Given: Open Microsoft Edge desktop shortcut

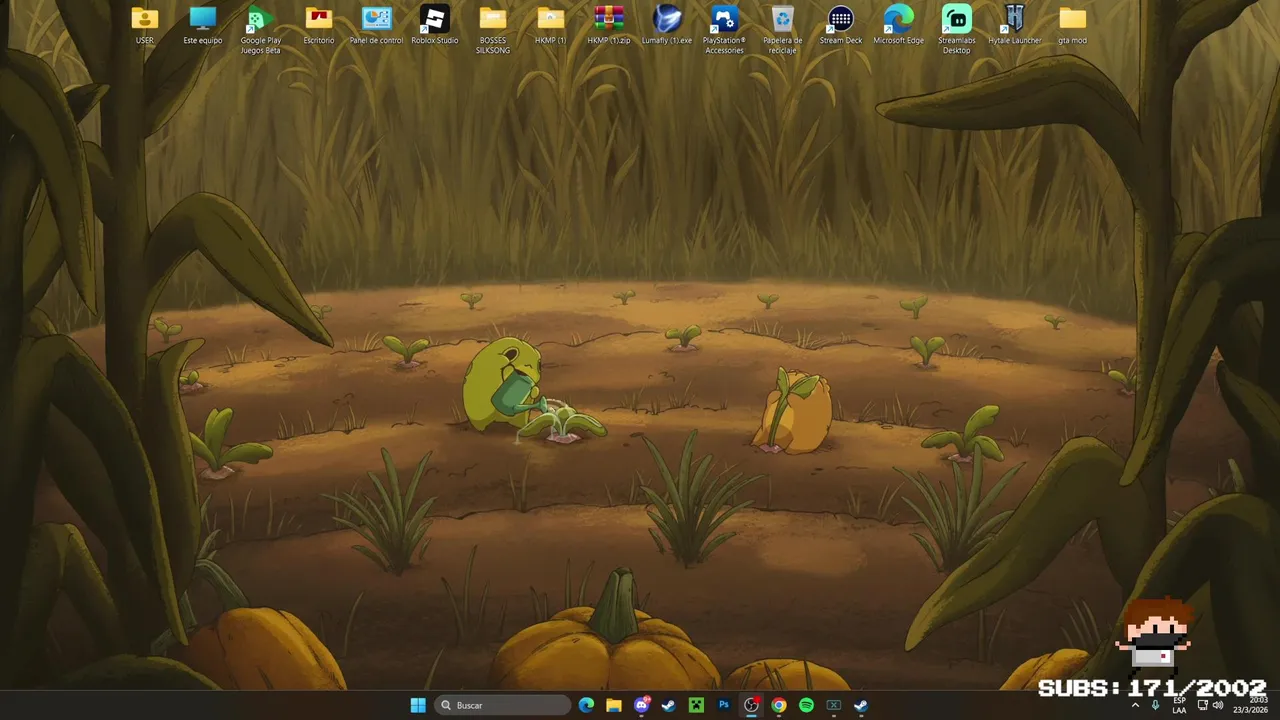Looking at the screenshot, I should (898, 25).
